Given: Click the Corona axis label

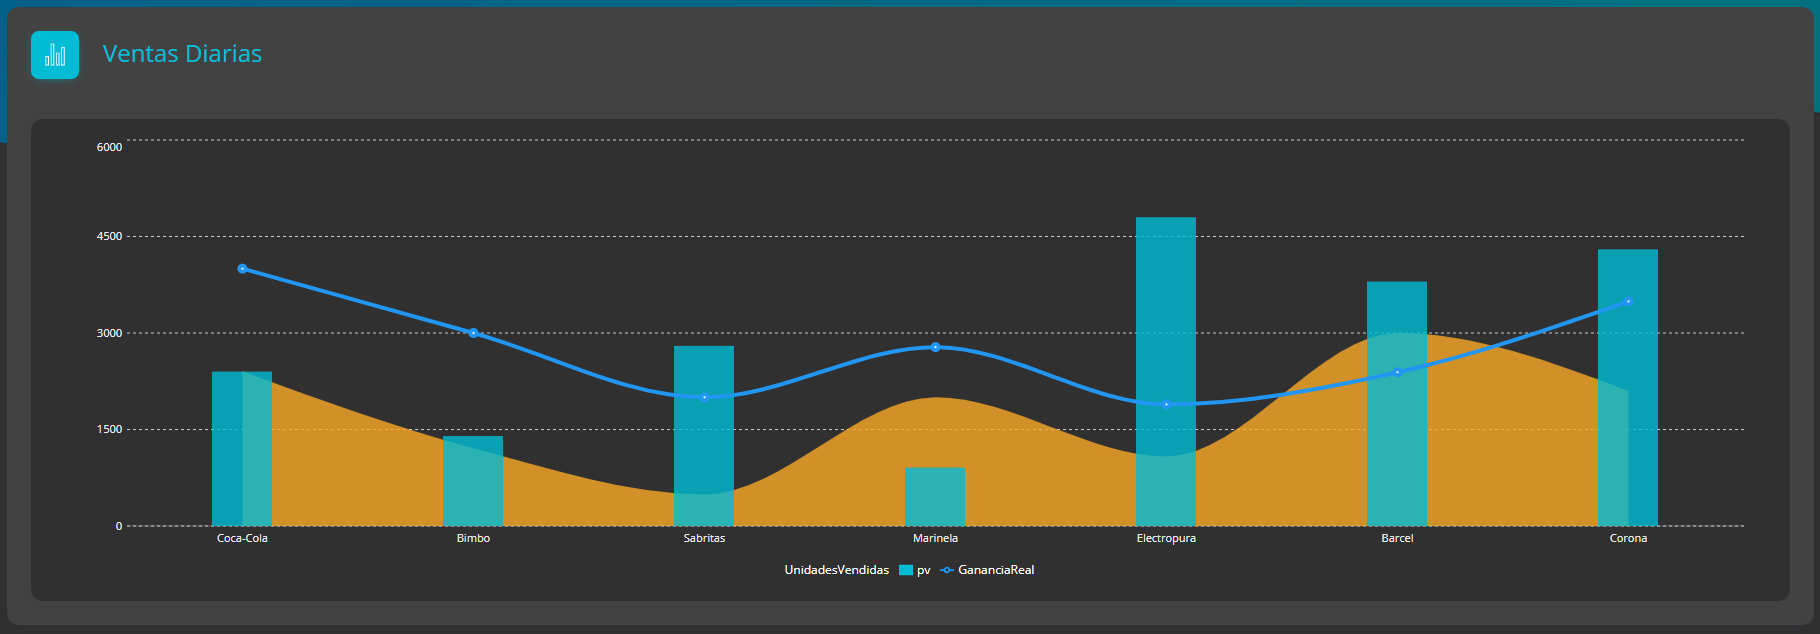Looking at the screenshot, I should [1628, 538].
